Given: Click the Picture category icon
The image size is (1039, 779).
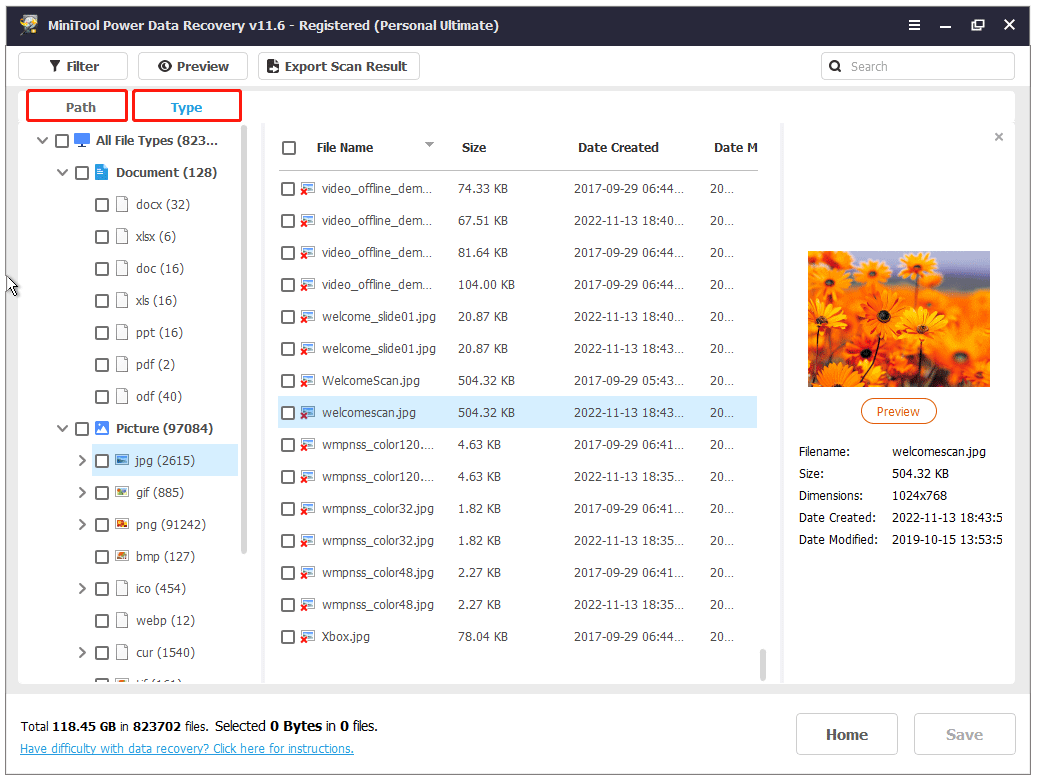Looking at the screenshot, I should [x=101, y=428].
